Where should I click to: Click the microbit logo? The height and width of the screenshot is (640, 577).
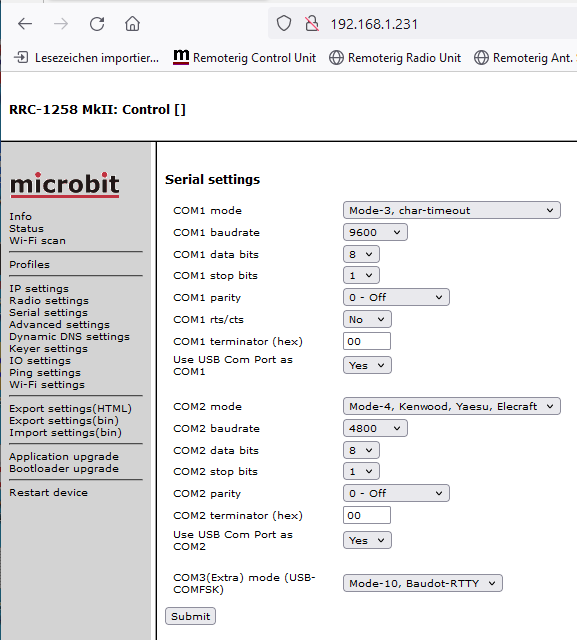pos(65,185)
